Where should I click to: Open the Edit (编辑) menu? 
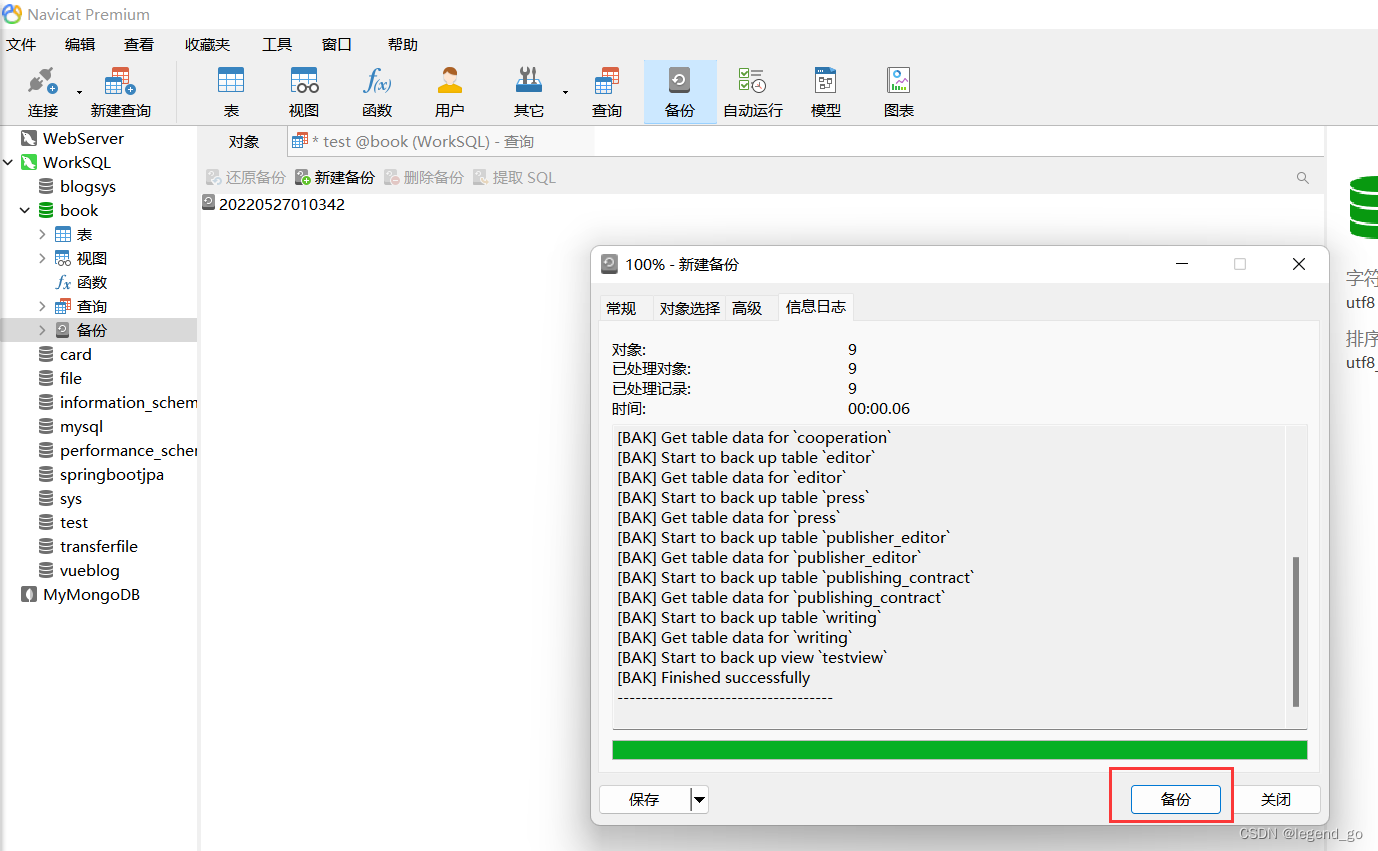80,44
